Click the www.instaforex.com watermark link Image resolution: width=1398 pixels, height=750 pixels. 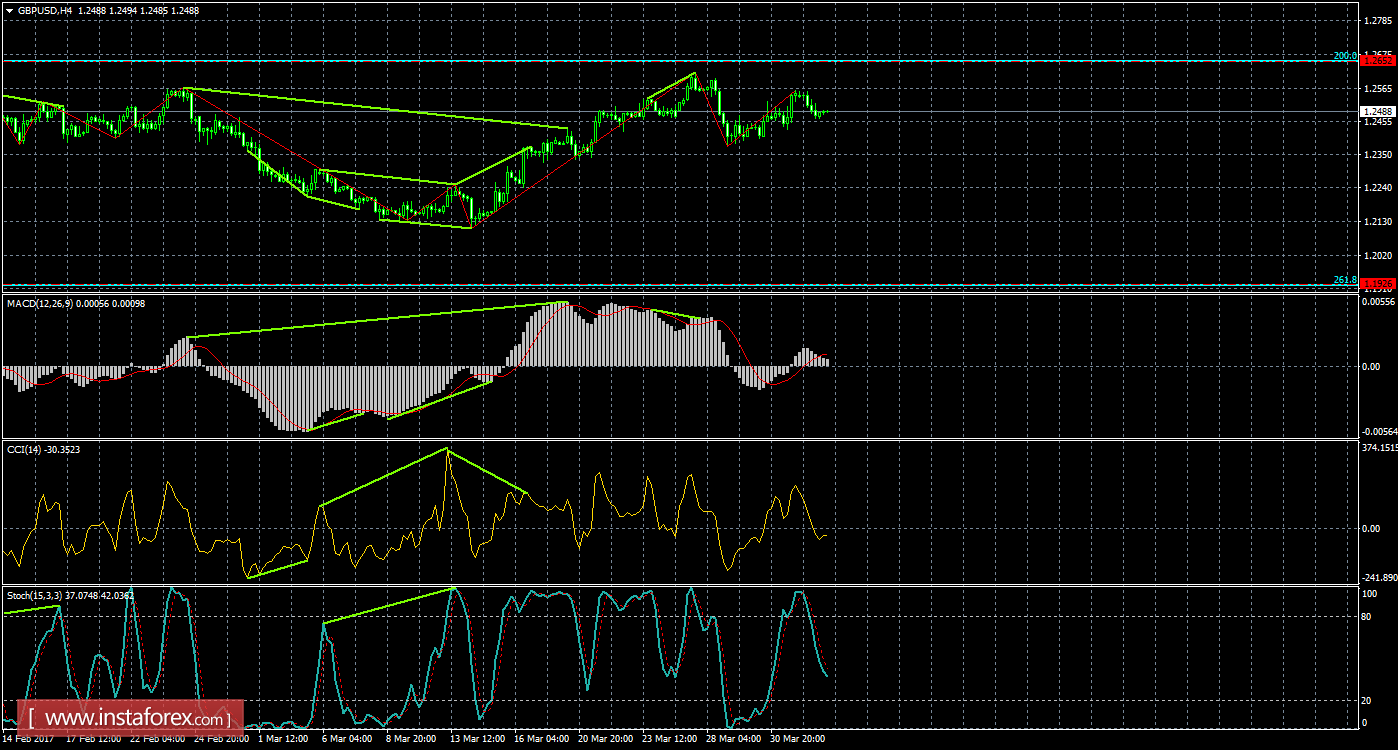click(134, 718)
